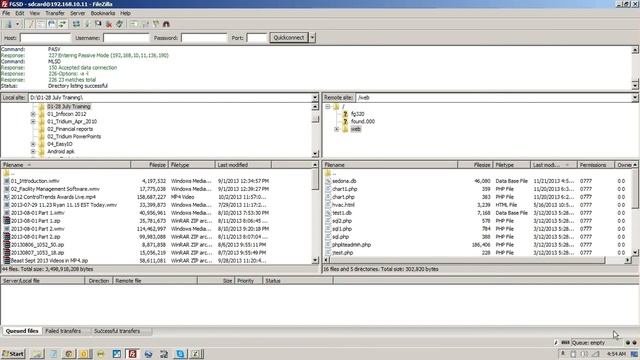Viewport: 640px width, 360px height.
Task: Open the Site Manager dropdown arrow
Action: (x=17, y=24)
